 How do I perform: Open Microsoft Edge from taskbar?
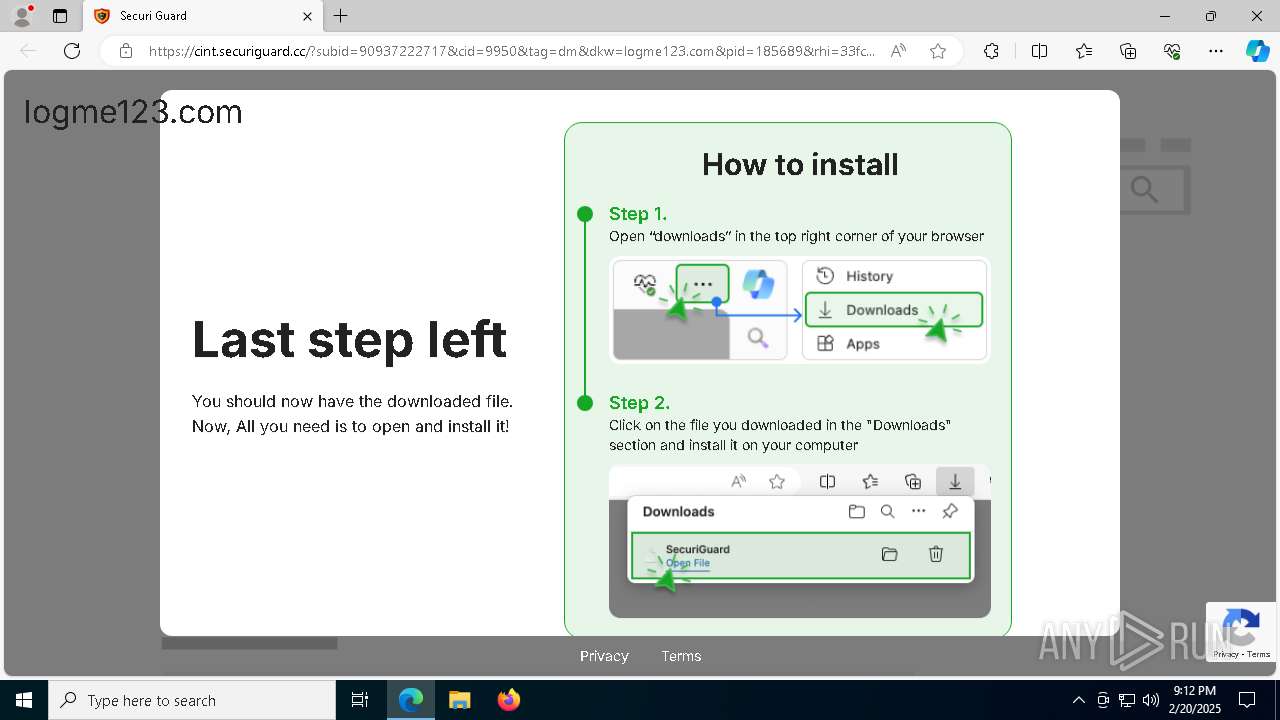411,700
